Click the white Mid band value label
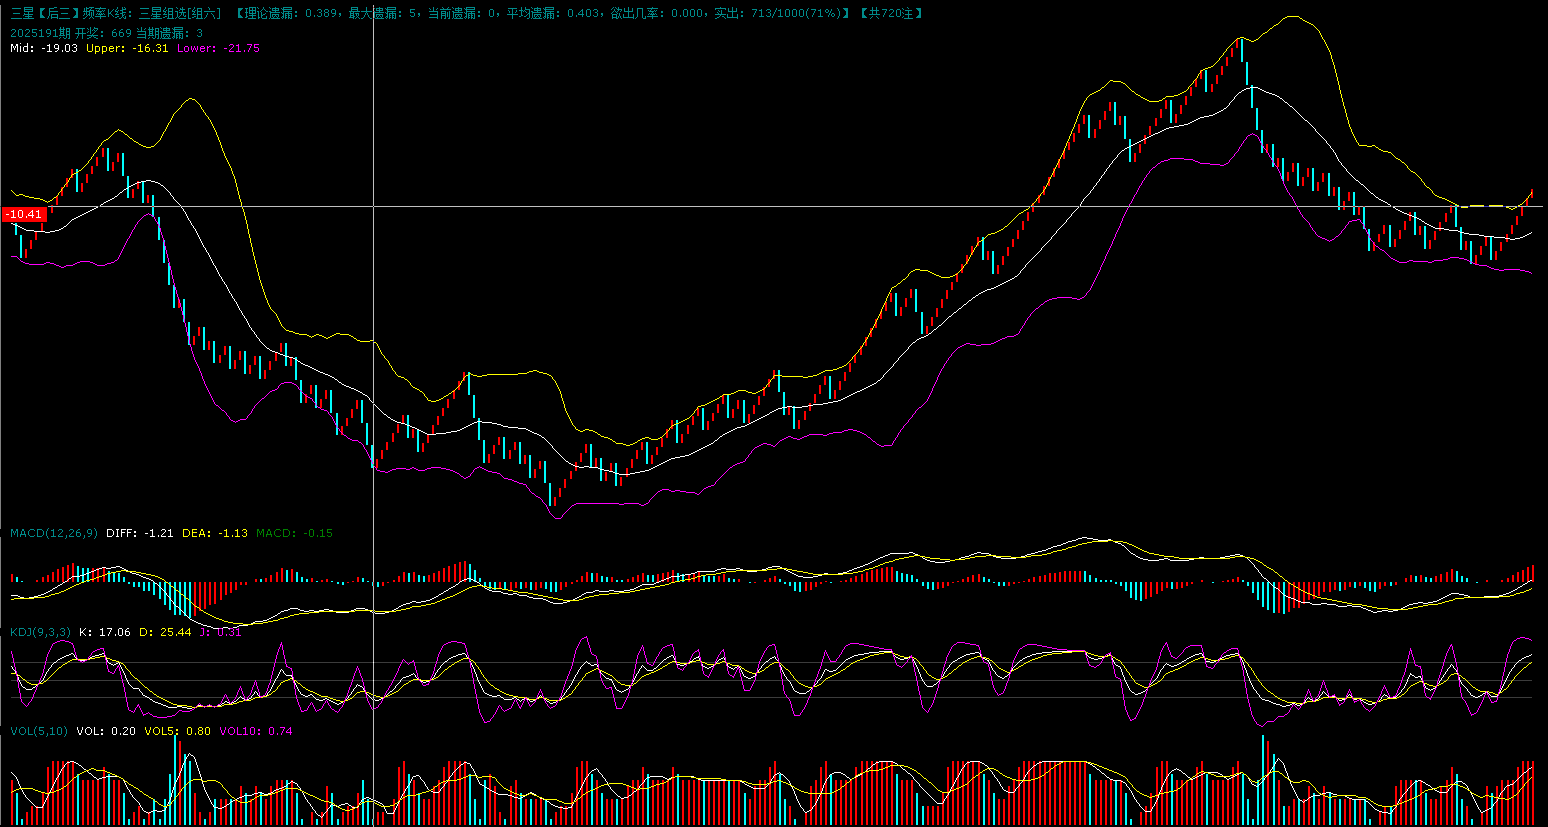The height and width of the screenshot is (827, 1548). click(x=43, y=48)
